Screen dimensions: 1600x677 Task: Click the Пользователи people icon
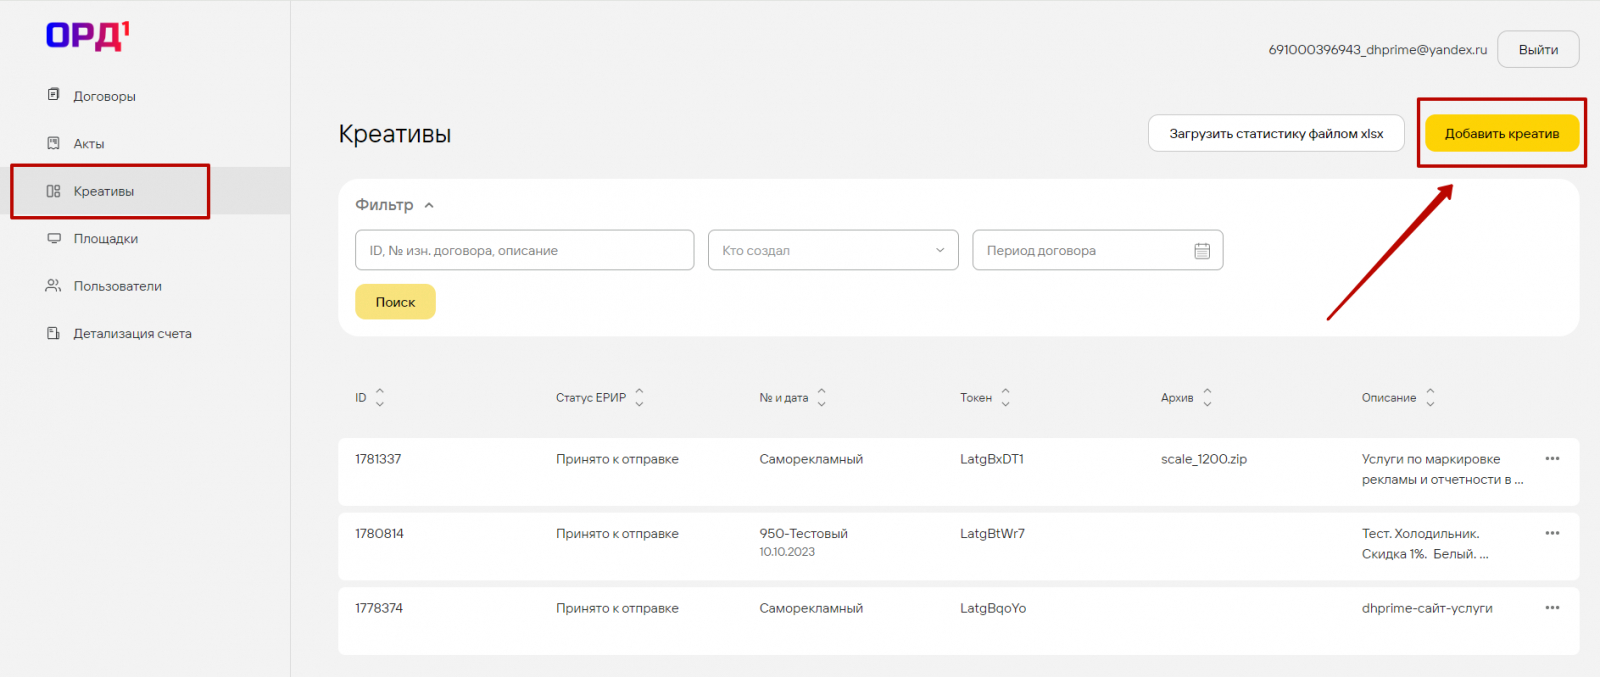(x=54, y=286)
